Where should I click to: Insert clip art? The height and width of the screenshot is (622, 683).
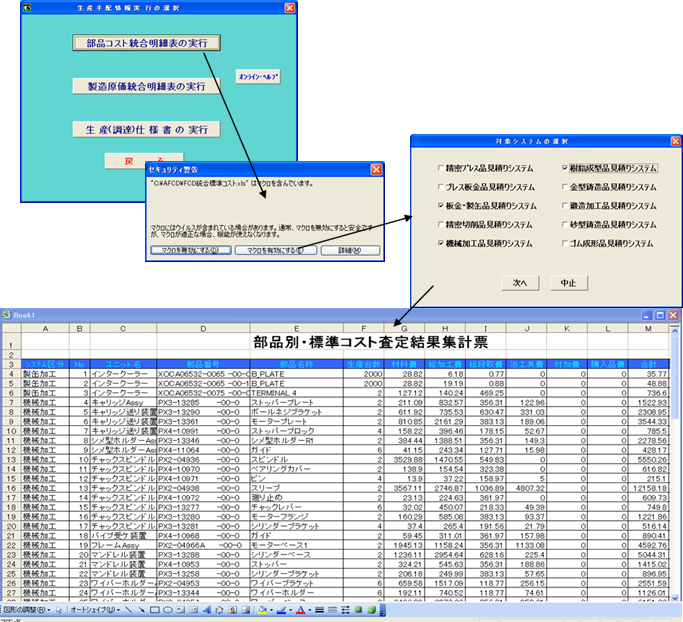pyautogui.click(x=233, y=610)
